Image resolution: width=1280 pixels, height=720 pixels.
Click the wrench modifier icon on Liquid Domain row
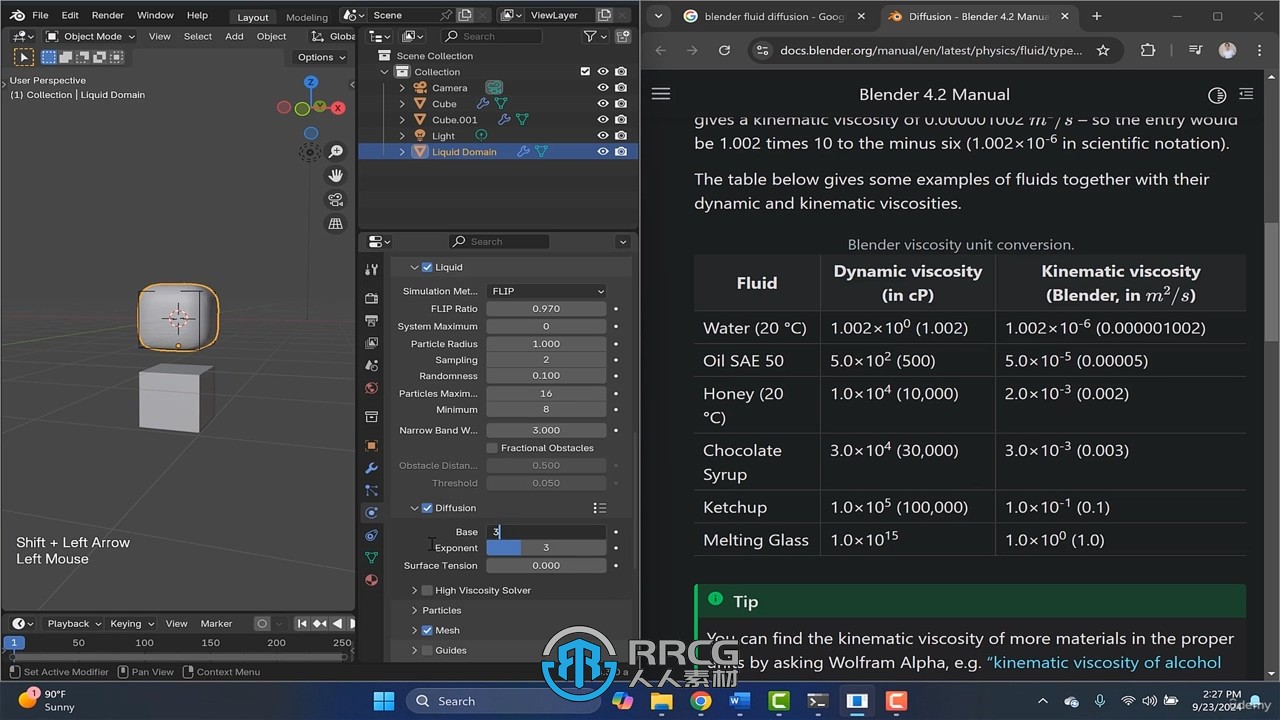coord(521,152)
